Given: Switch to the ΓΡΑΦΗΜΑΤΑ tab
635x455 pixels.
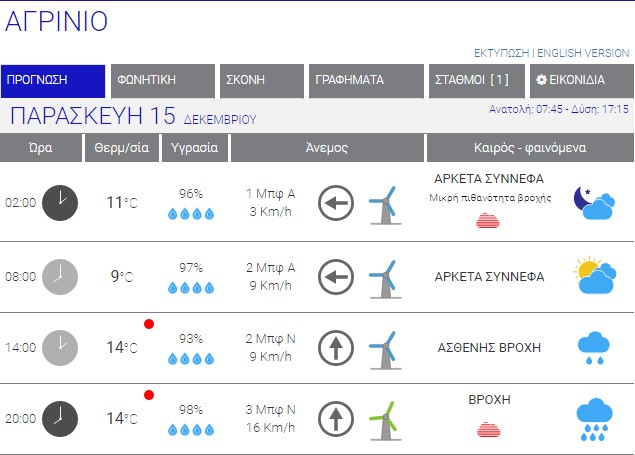Looking at the screenshot, I should (x=367, y=81).
